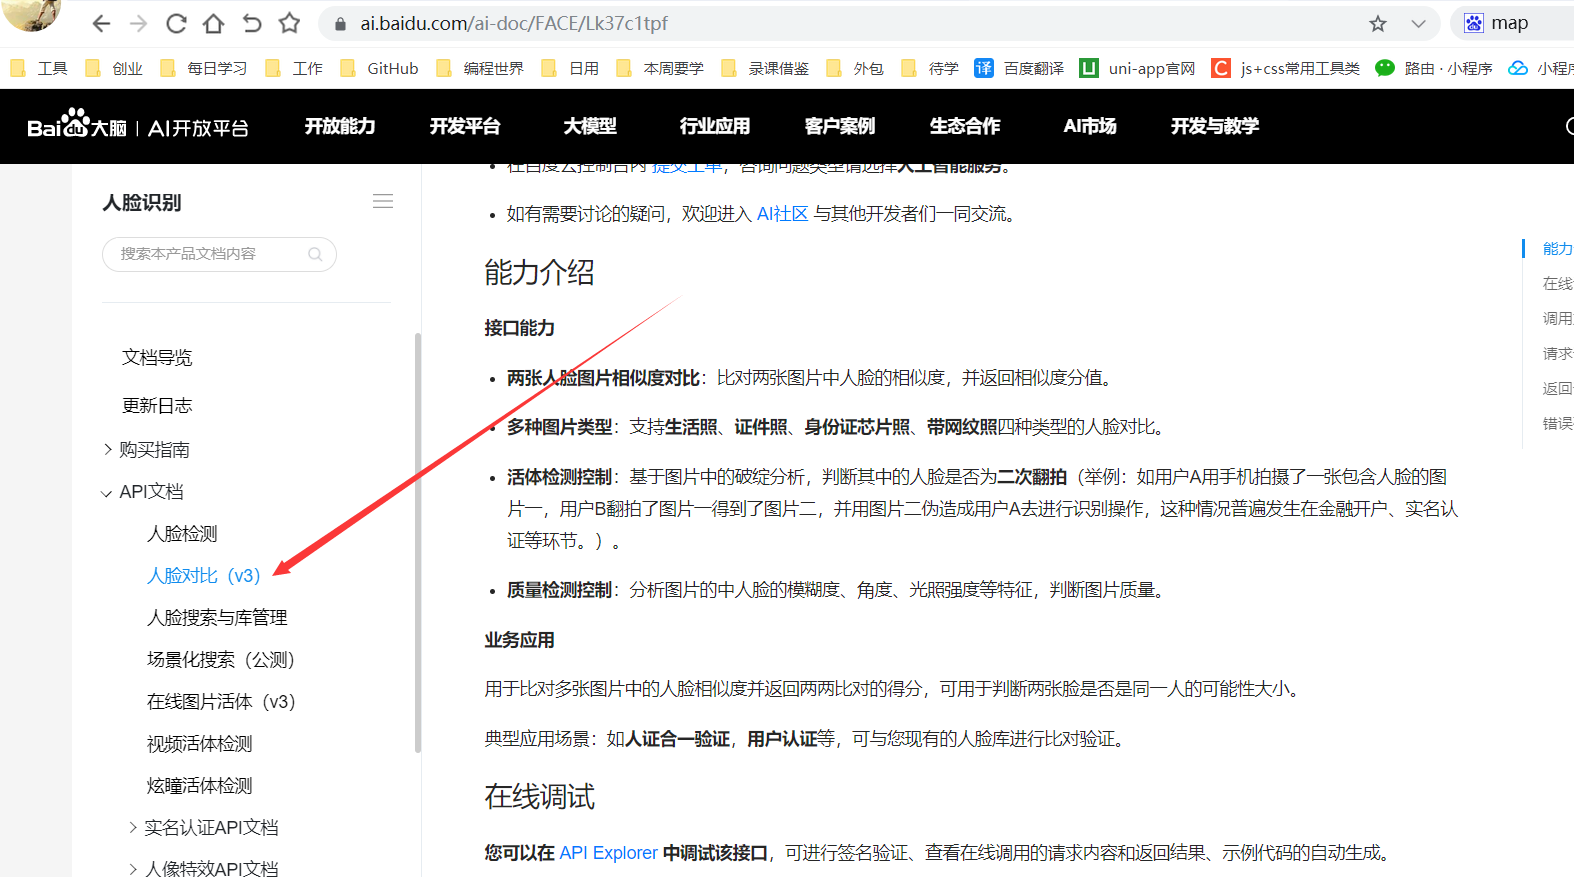This screenshot has width=1574, height=877.
Task: Open the 待学 bookmark folder
Action: pos(930,68)
